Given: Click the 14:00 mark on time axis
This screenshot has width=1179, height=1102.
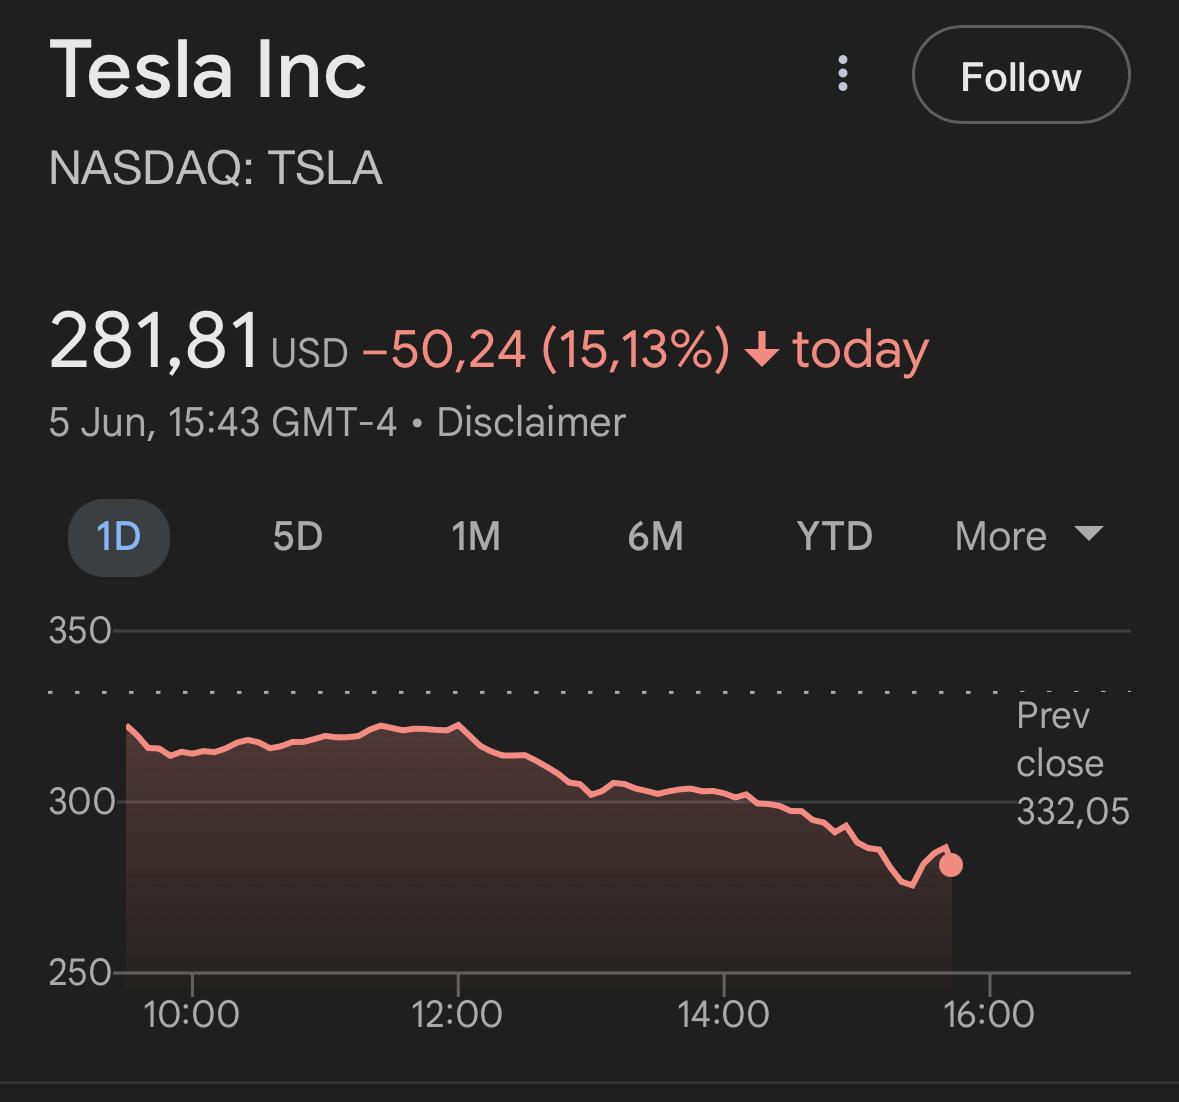Looking at the screenshot, I should point(723,1014).
